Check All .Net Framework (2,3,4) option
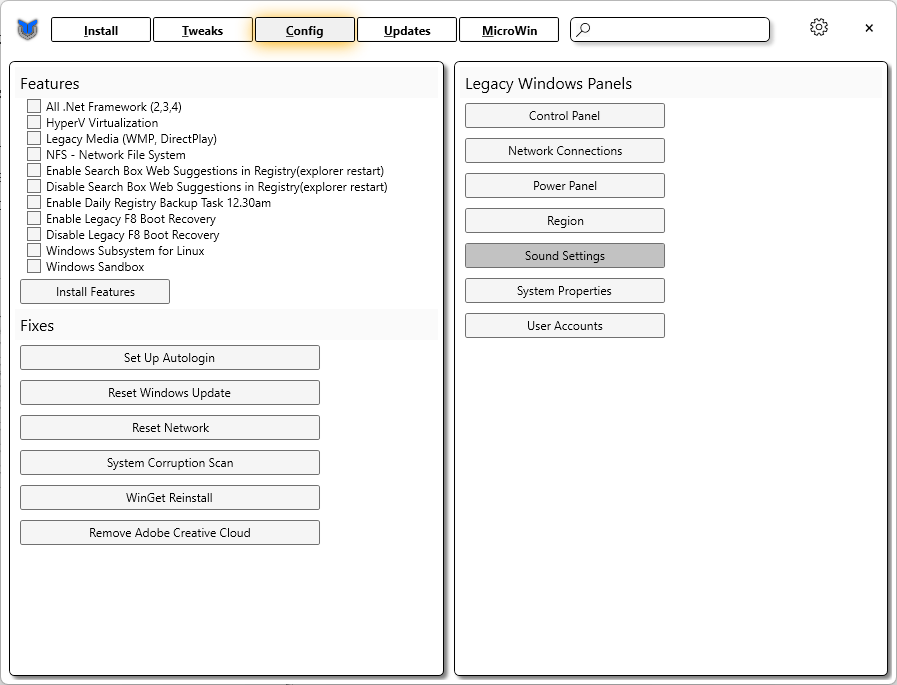Viewport: 897px width, 685px height. (x=34, y=107)
